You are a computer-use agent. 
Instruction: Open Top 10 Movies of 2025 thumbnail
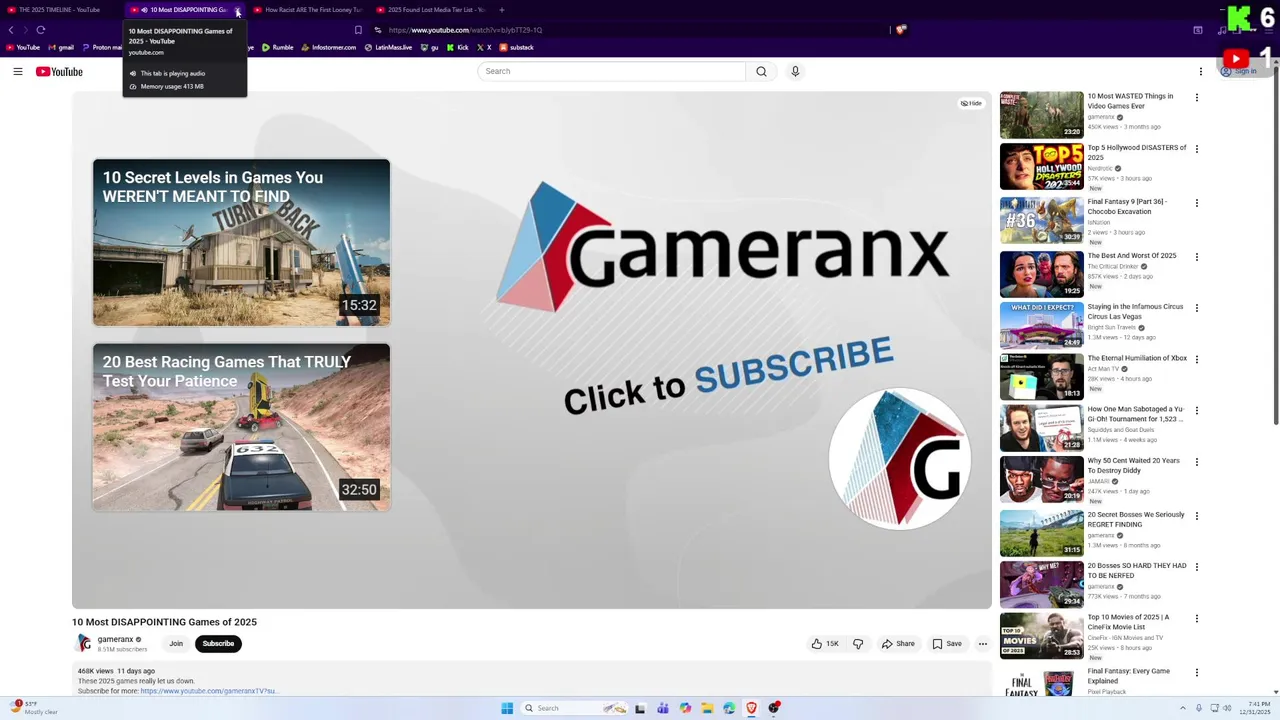(1041, 635)
